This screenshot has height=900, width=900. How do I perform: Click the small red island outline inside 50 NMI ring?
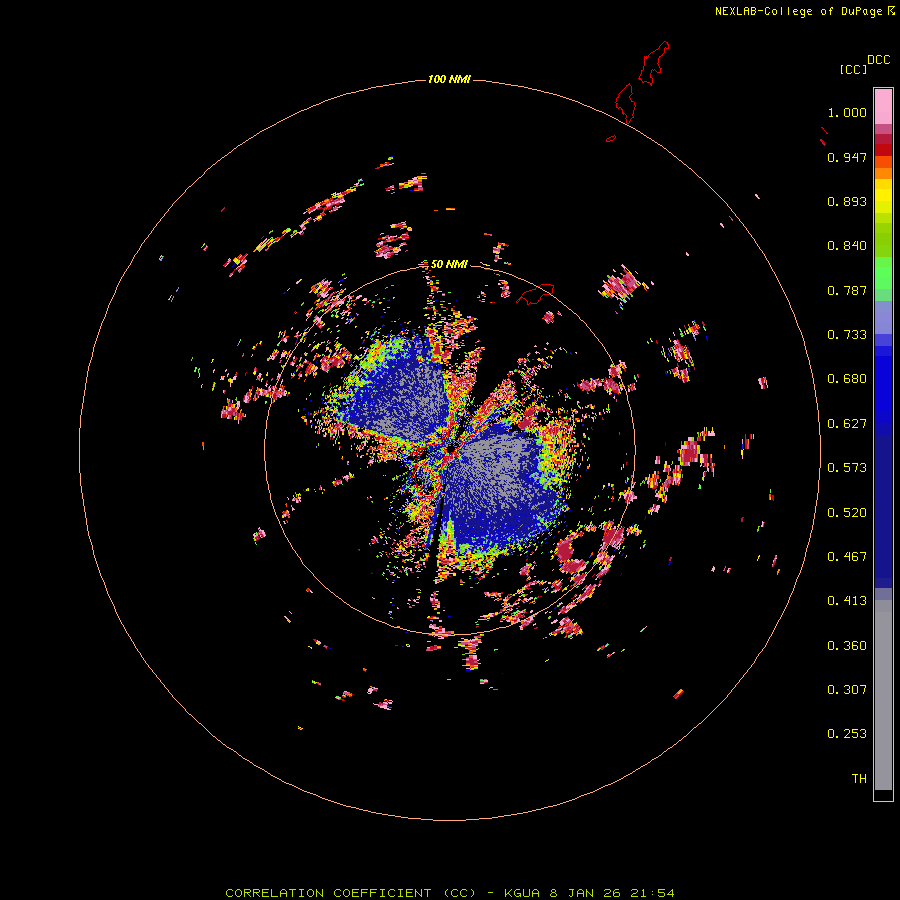point(535,294)
